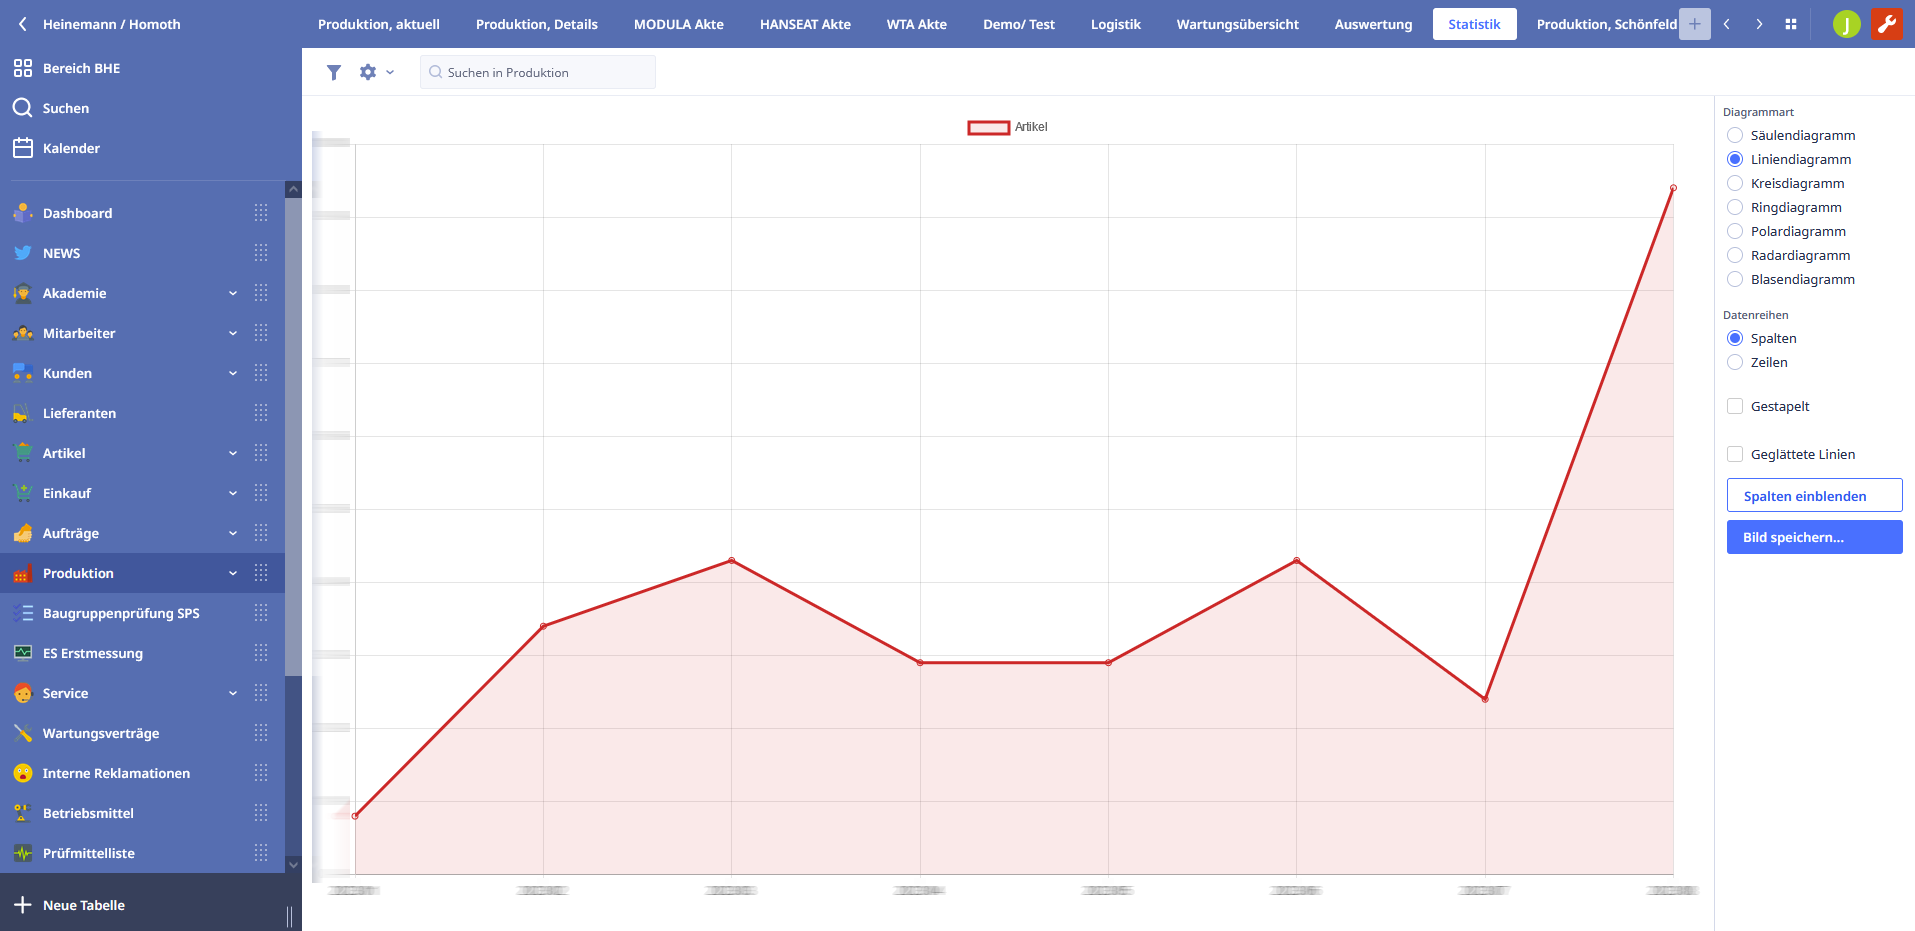Enable Geglättete Linien checkbox
Image resolution: width=1915 pixels, height=931 pixels.
click(x=1735, y=454)
